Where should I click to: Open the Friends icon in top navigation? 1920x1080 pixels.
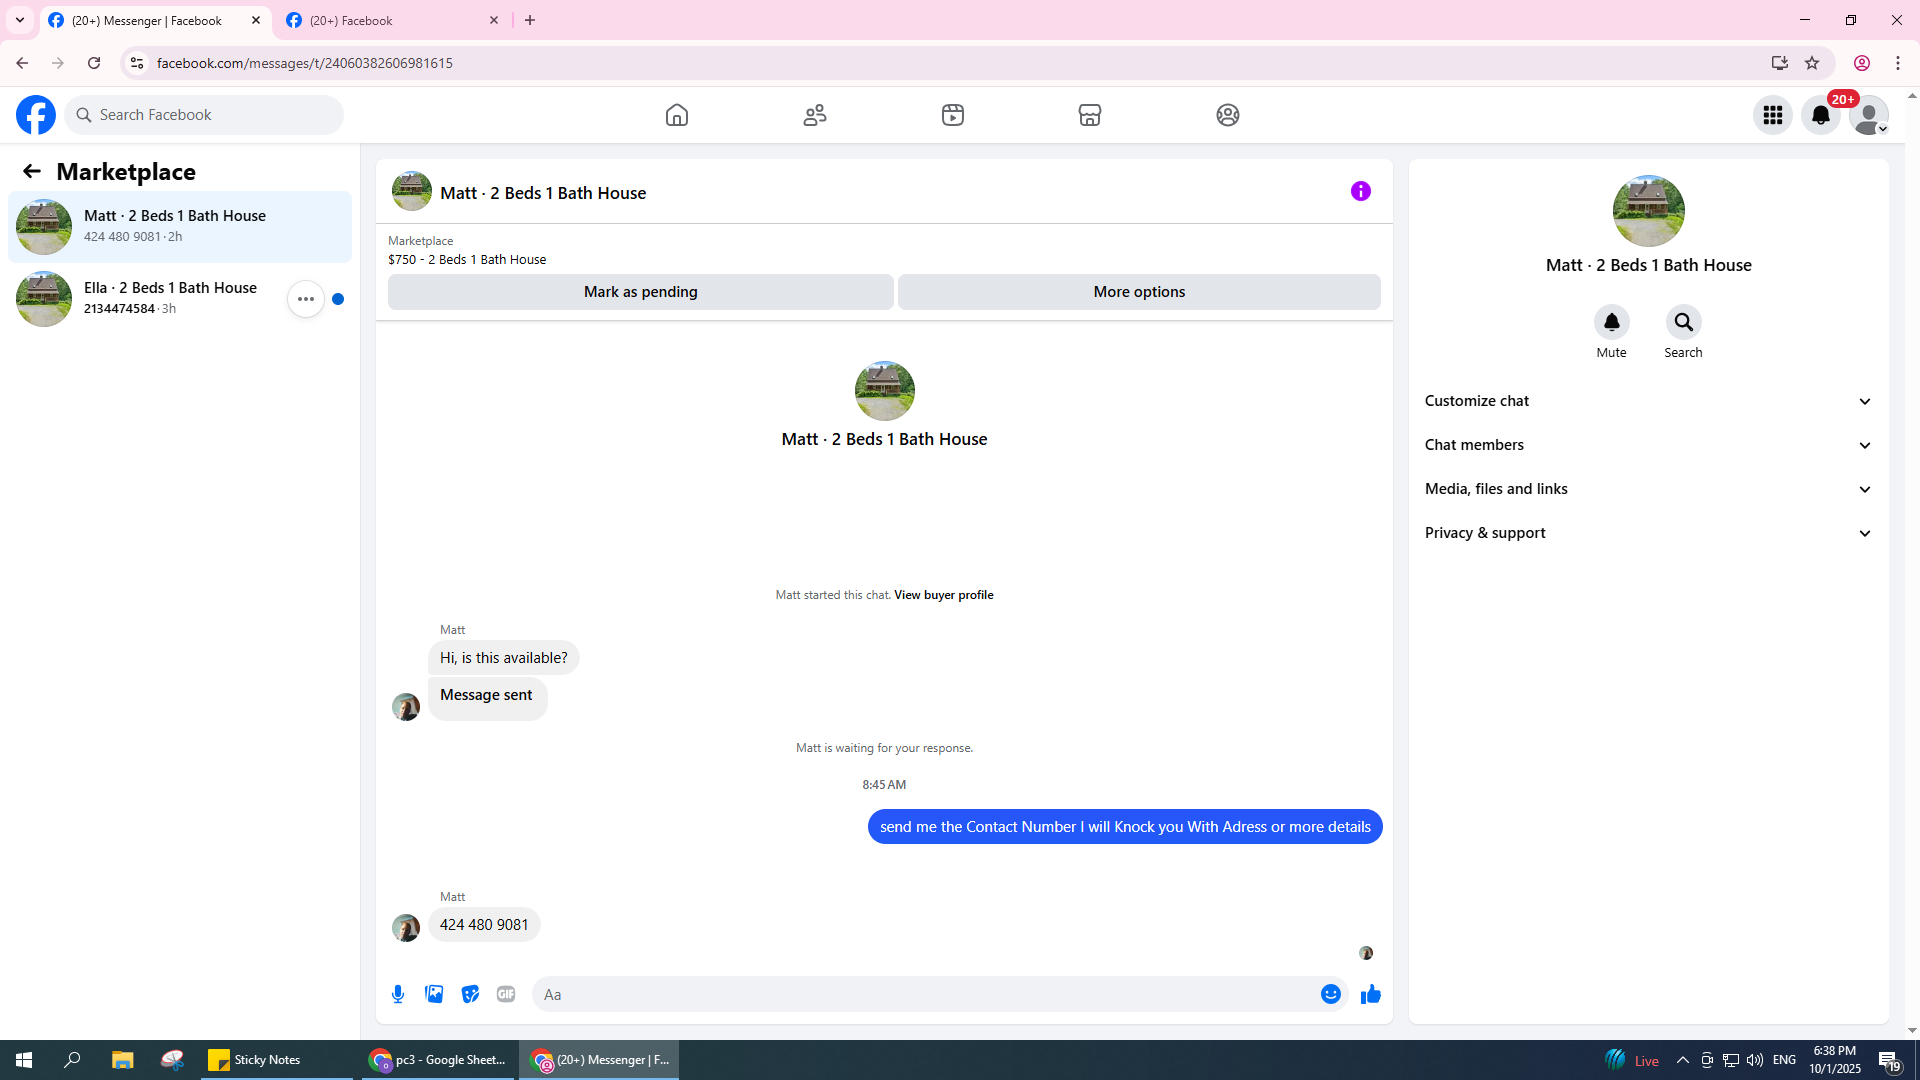[x=815, y=115]
